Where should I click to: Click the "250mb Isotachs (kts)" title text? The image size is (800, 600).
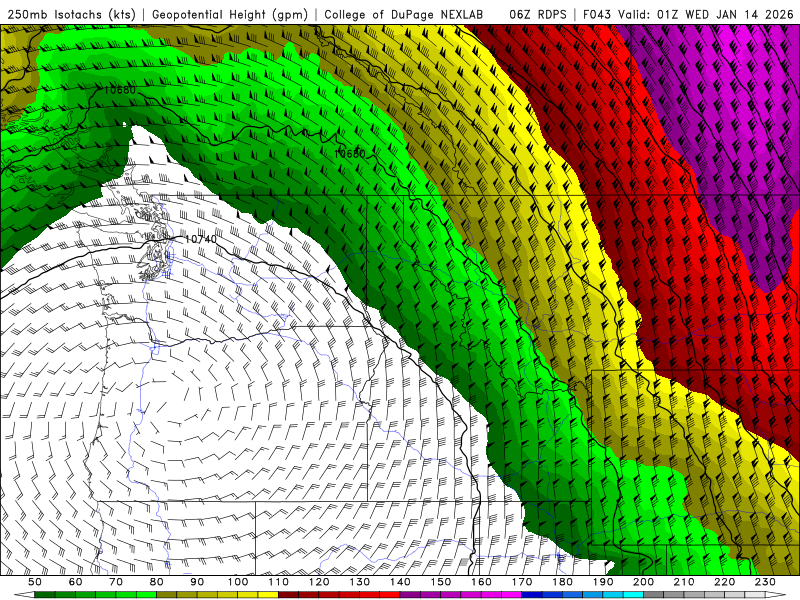(72, 14)
